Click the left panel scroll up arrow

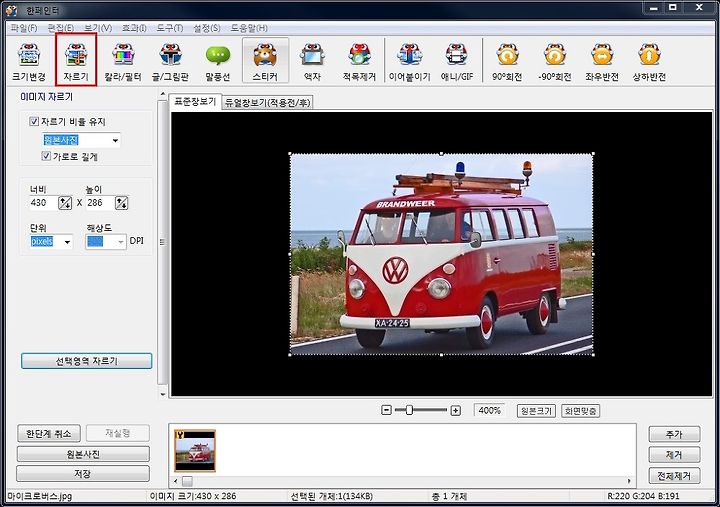[x=163, y=94]
